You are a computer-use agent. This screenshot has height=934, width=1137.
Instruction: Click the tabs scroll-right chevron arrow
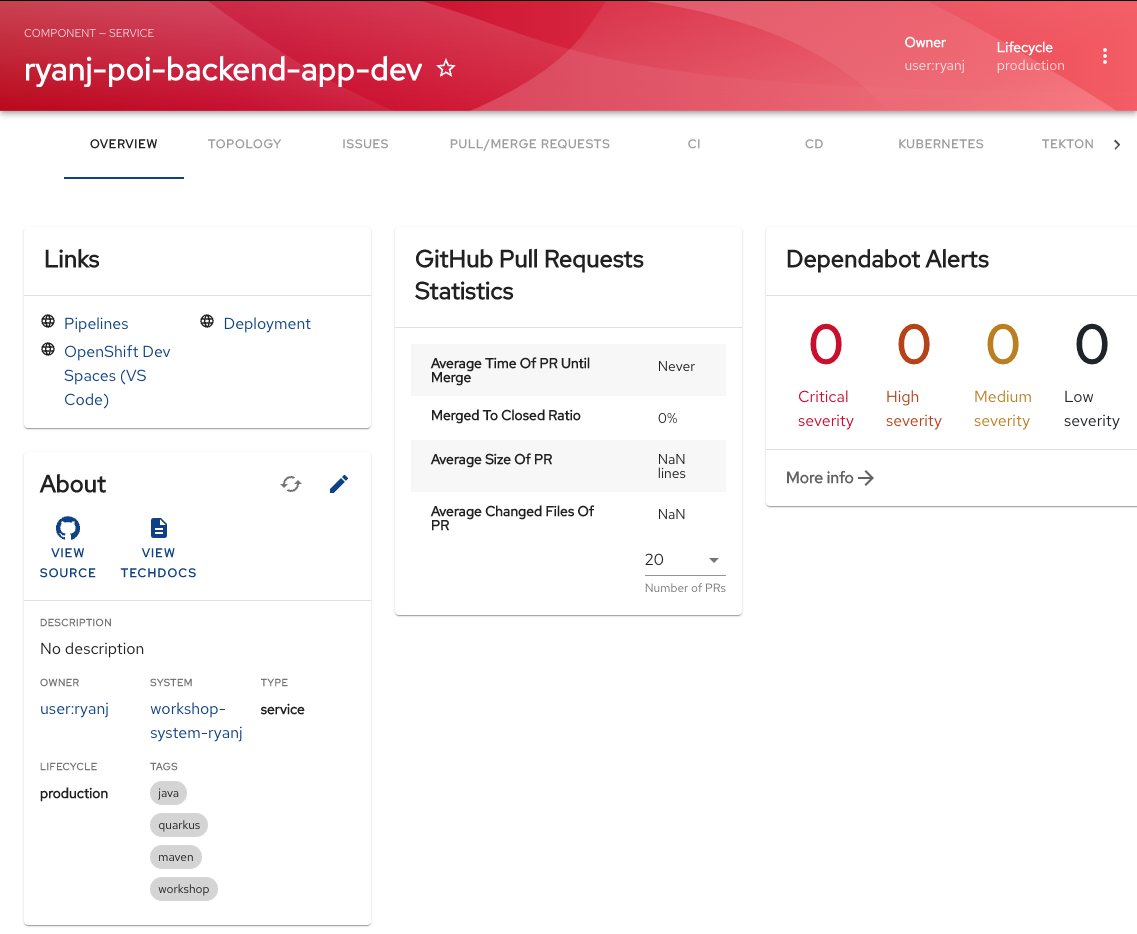(1117, 144)
